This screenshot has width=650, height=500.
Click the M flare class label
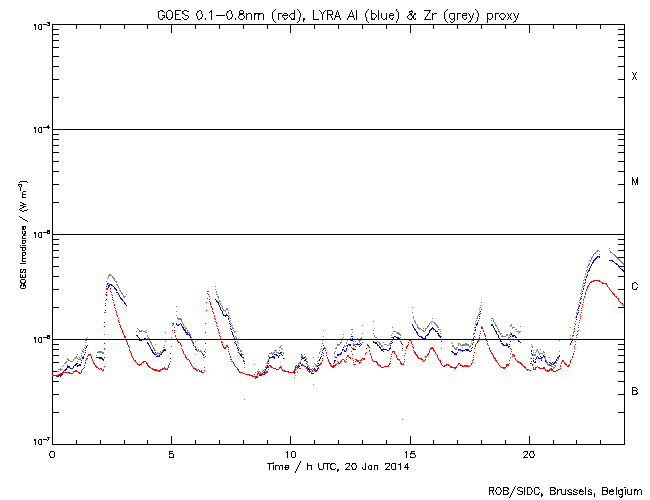point(634,181)
